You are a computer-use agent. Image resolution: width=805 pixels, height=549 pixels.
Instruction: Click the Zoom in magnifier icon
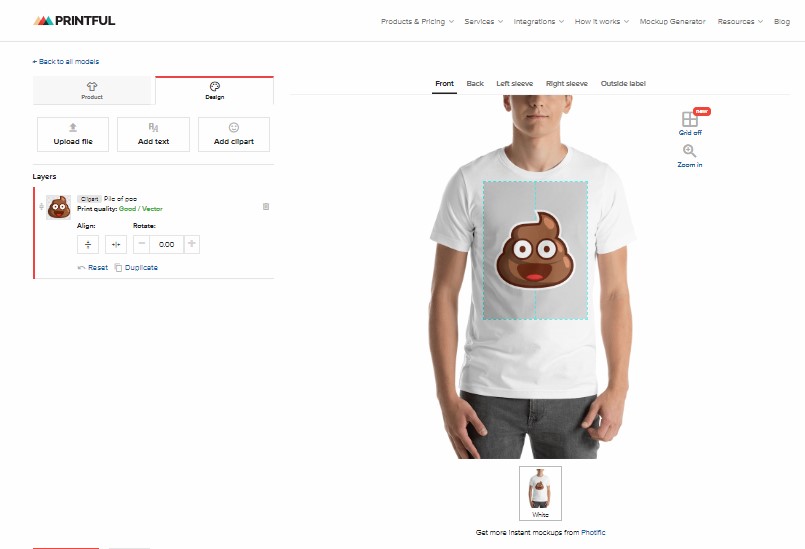pos(689,151)
